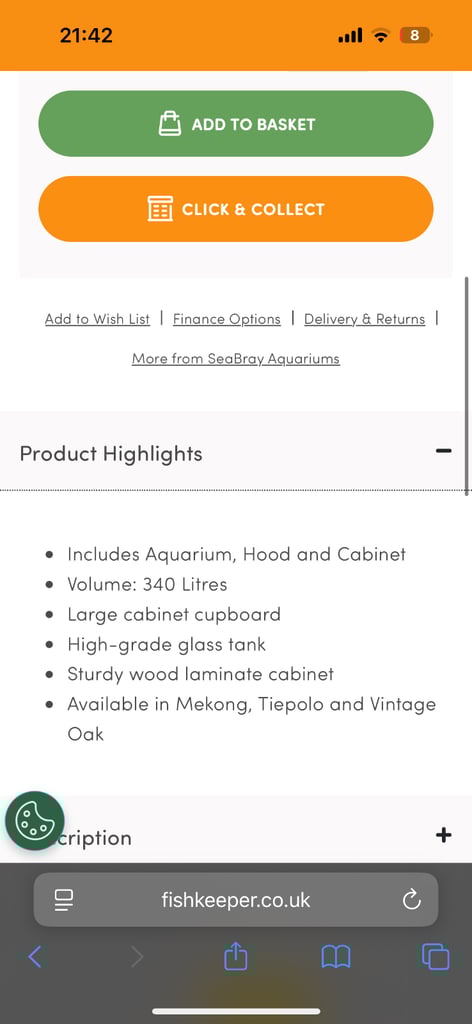Browse More from SeaBray Aquariums link

(236, 359)
